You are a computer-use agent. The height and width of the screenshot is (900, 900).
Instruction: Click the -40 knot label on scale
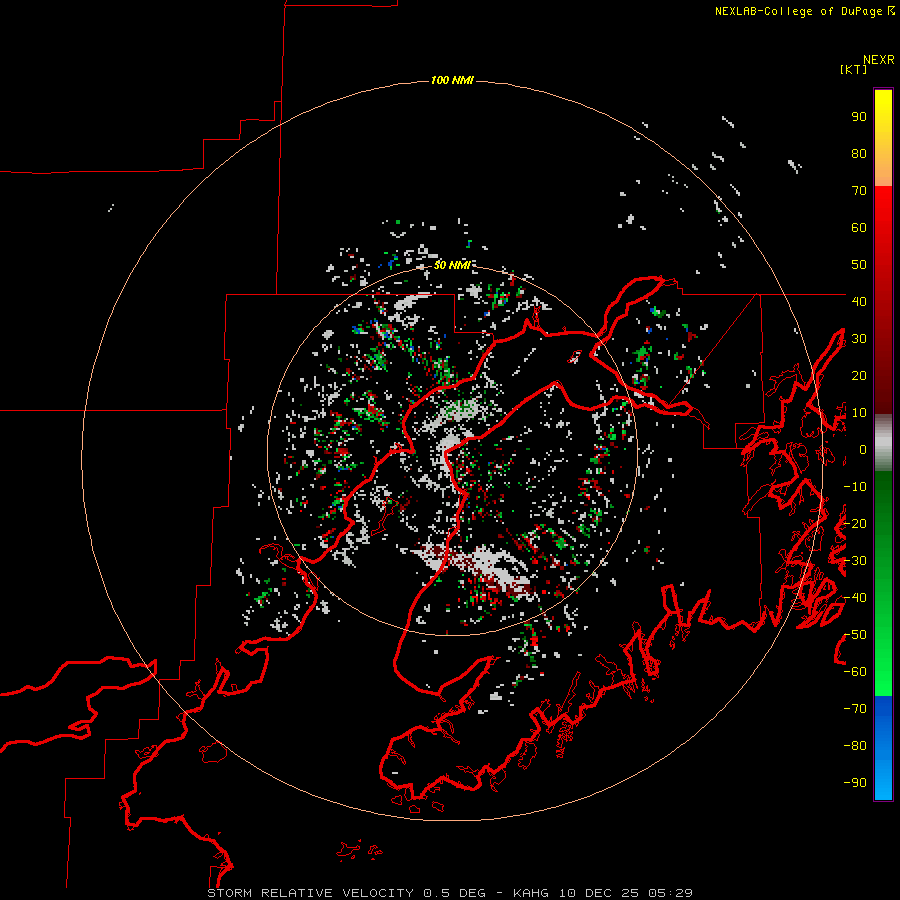pos(855,598)
